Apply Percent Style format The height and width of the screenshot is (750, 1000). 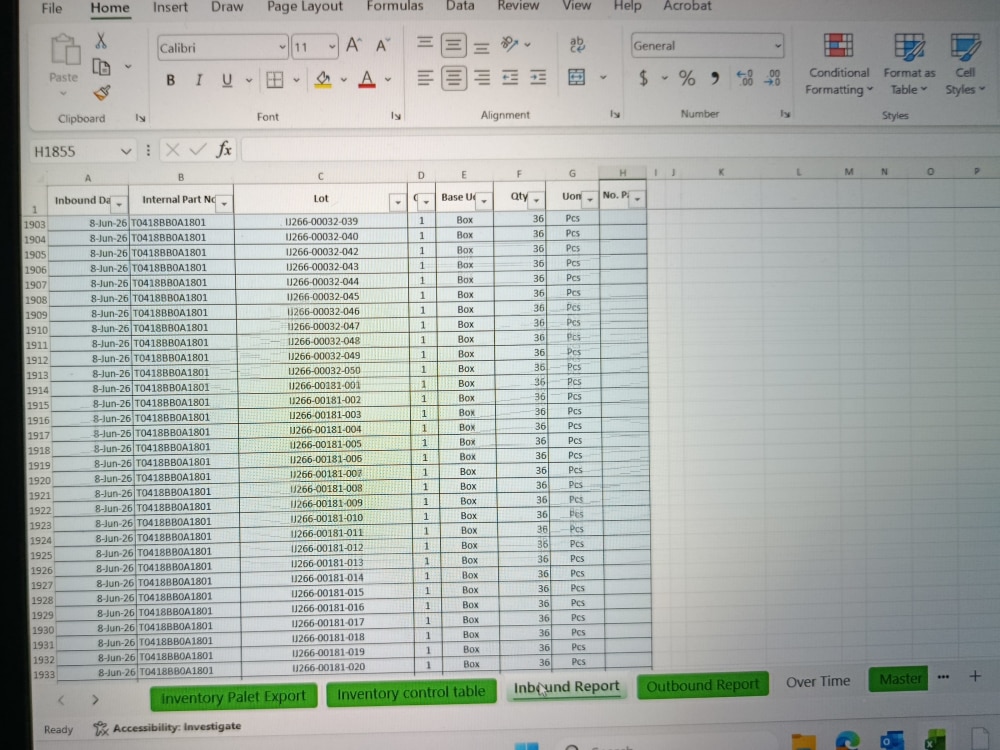click(687, 78)
